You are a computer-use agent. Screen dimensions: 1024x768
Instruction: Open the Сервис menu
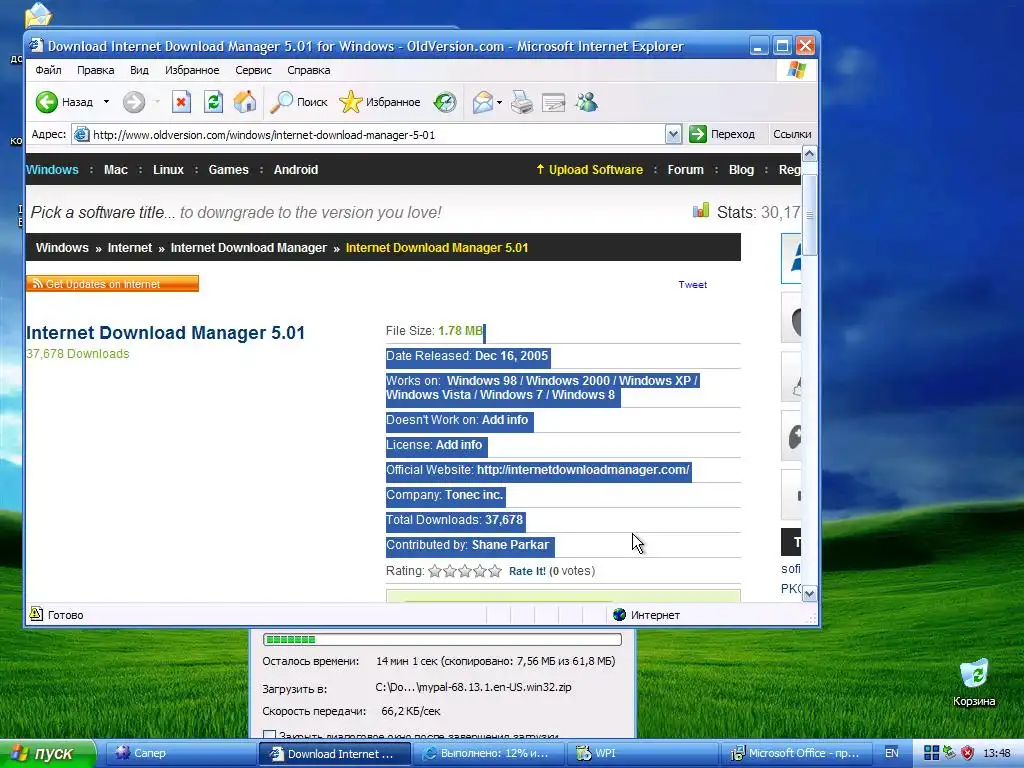253,70
